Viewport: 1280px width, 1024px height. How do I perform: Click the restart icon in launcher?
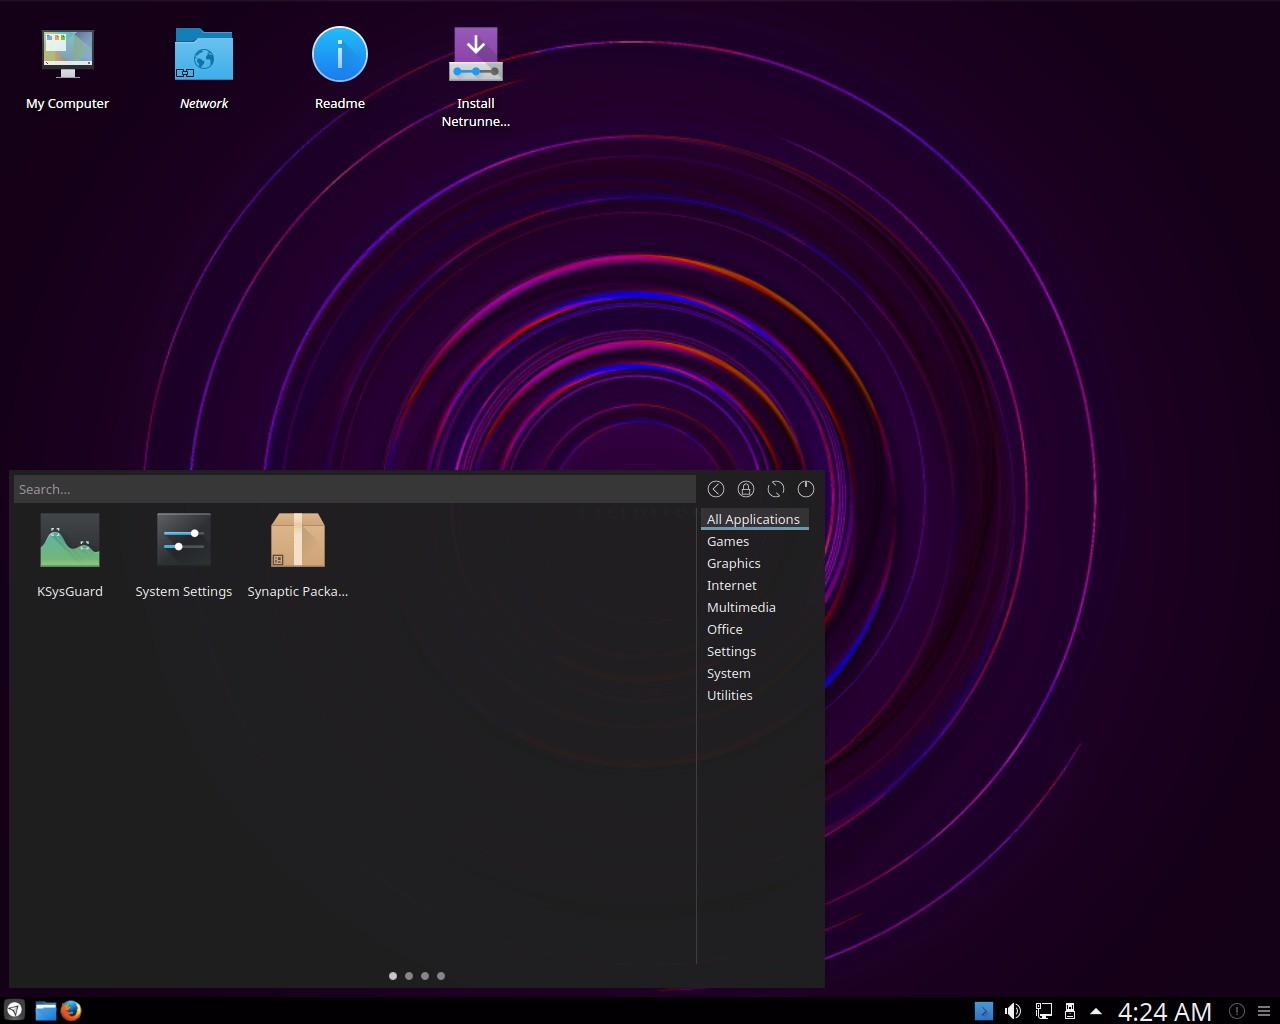(776, 489)
